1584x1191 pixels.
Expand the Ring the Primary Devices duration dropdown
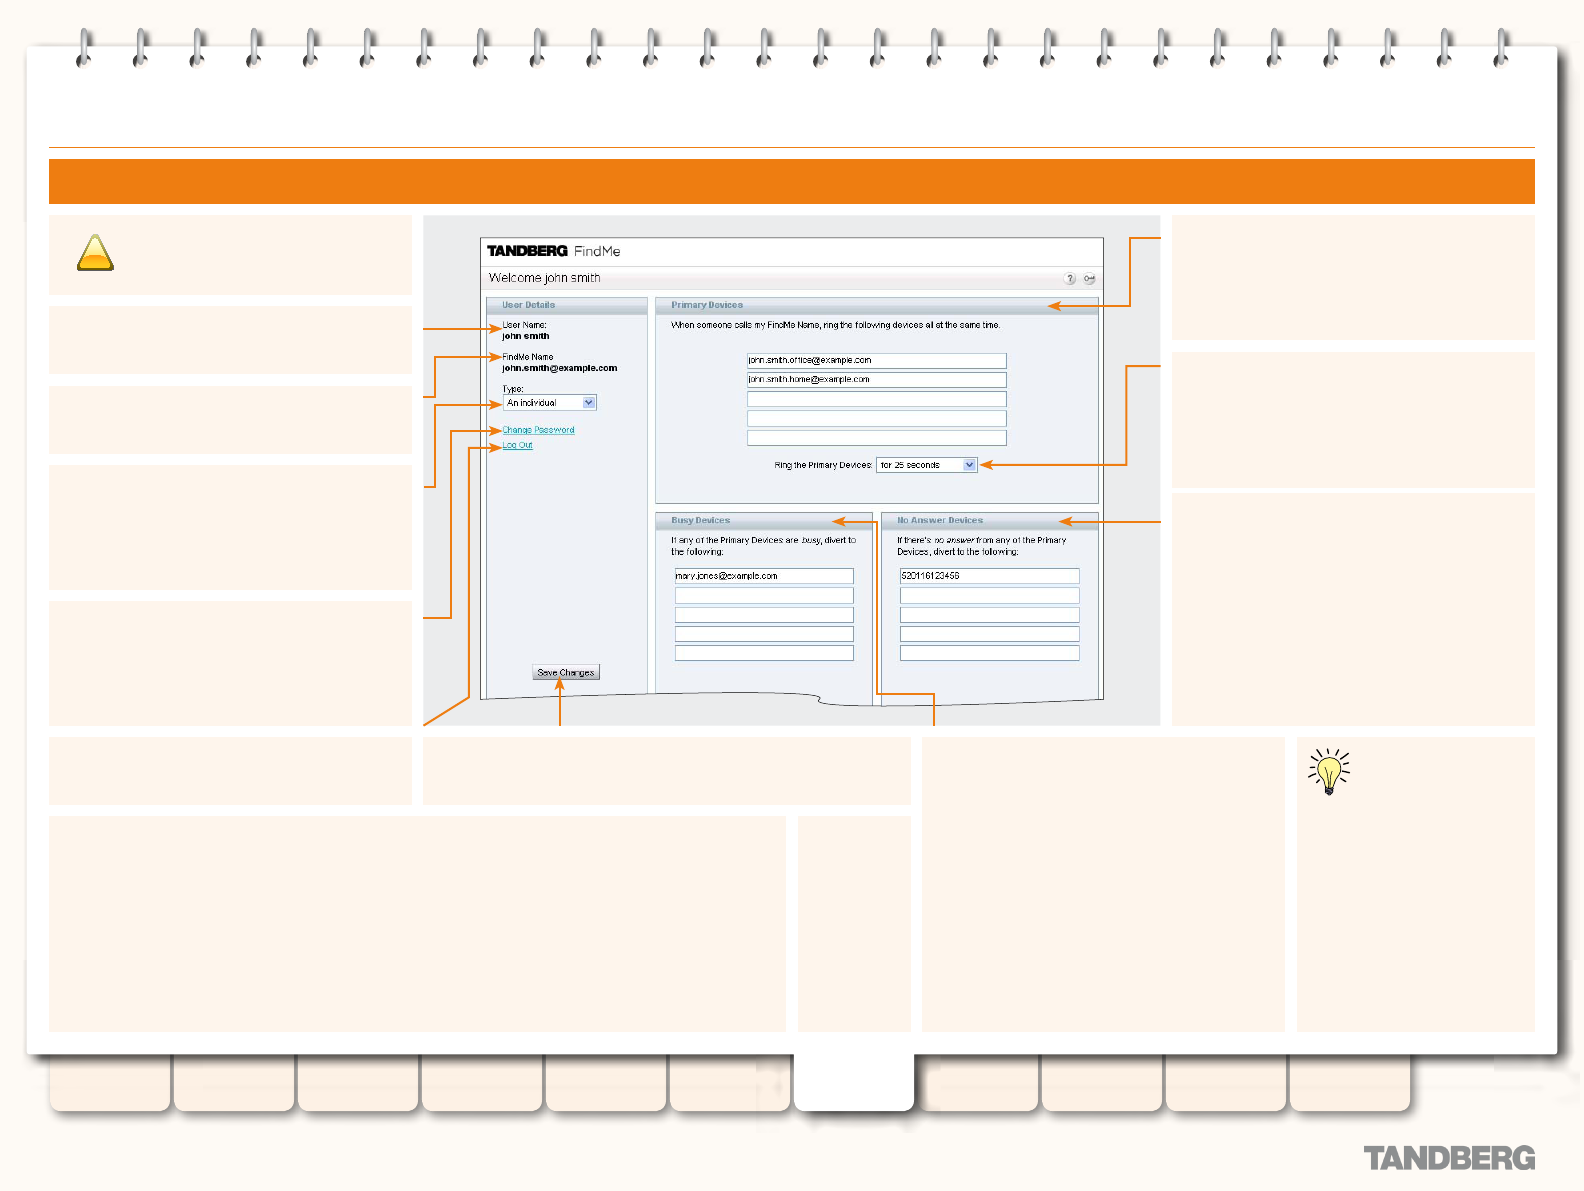coord(926,465)
